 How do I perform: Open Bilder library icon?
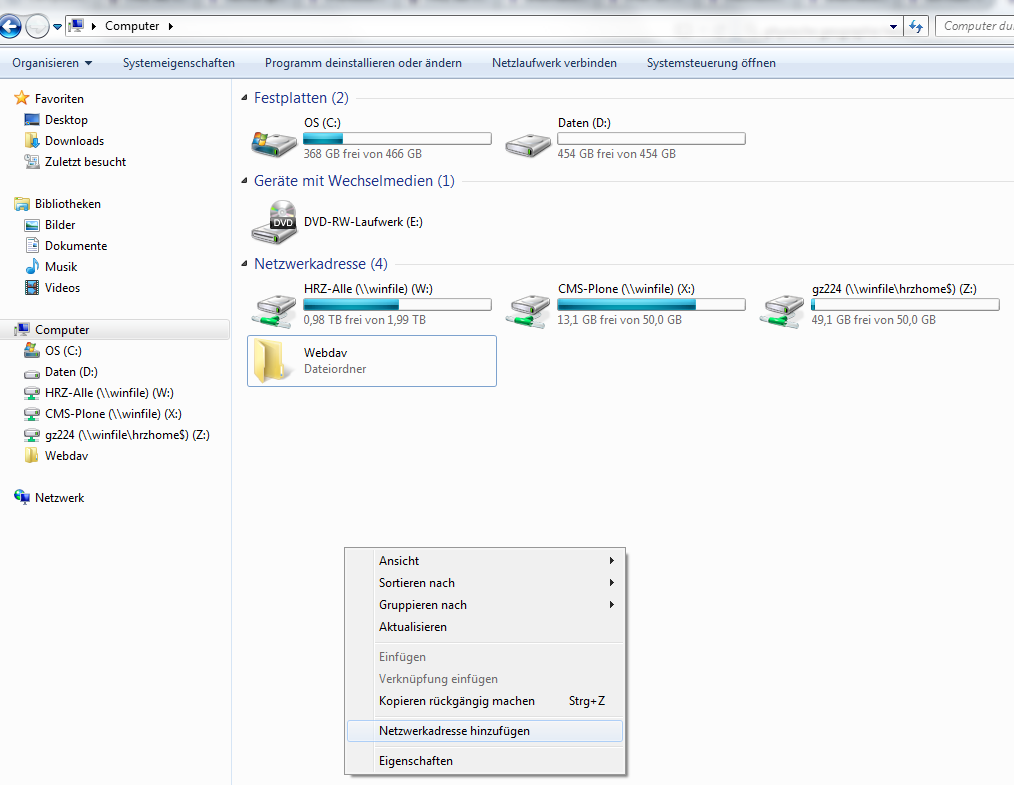(32, 225)
